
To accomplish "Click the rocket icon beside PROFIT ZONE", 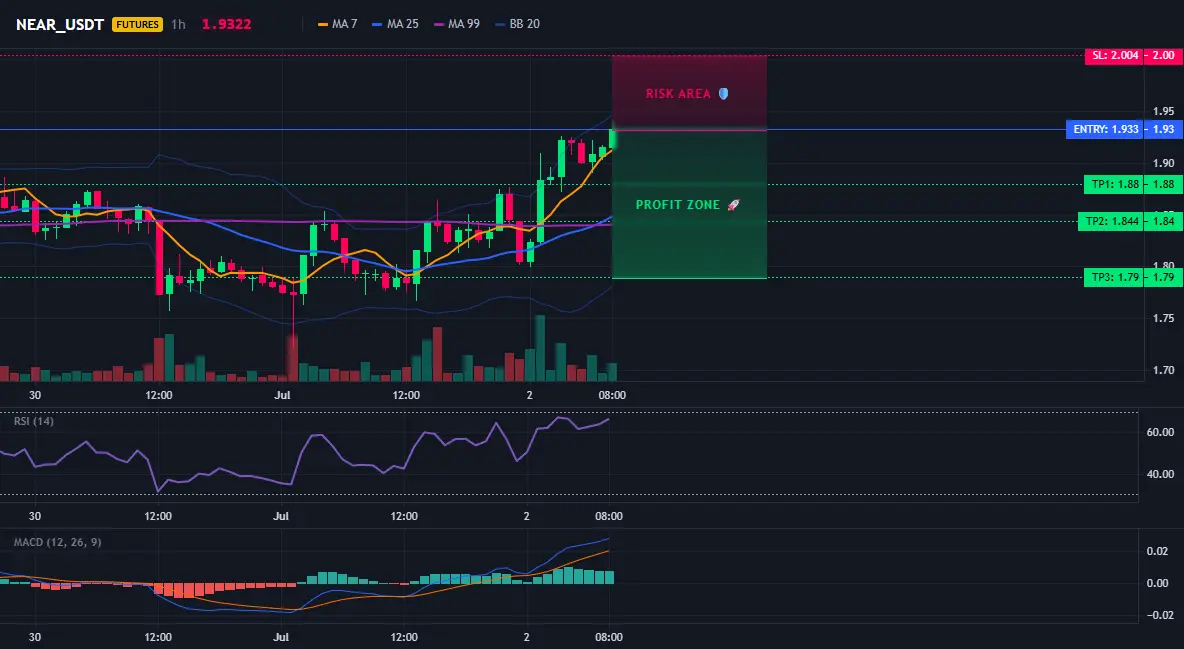I will click(733, 205).
